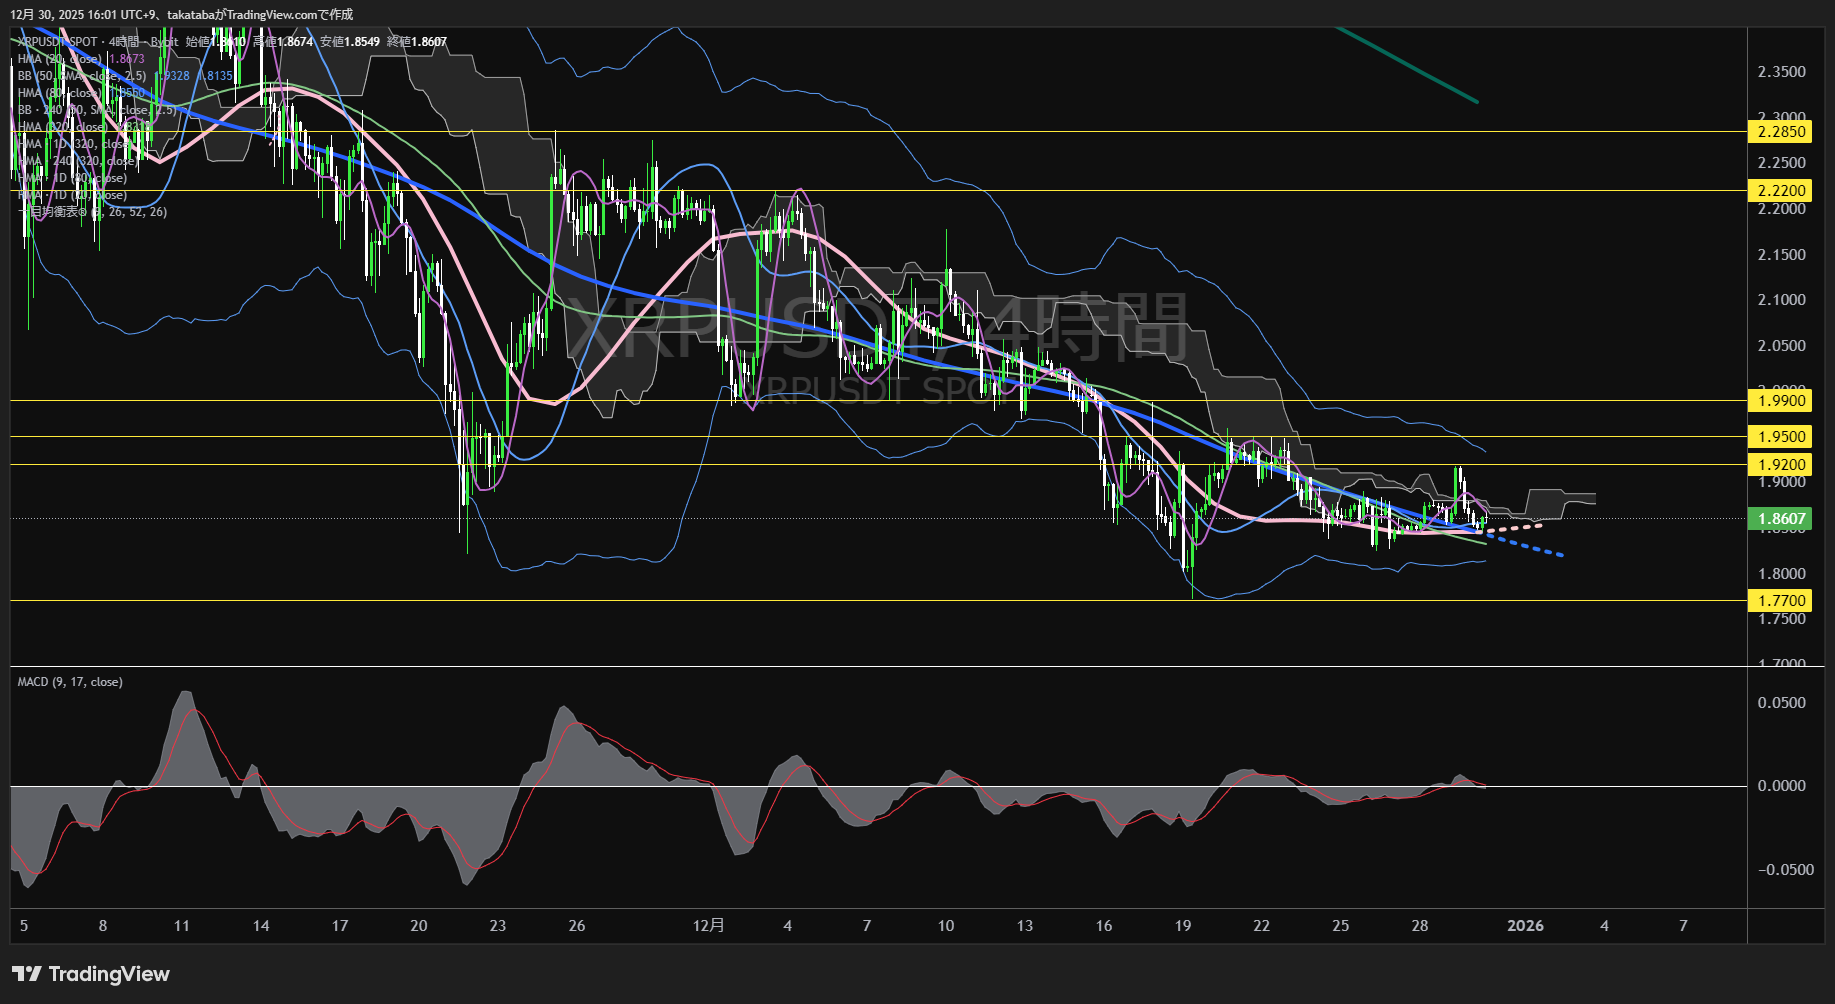
Task: Click the MACD (9, 17, close) legend label
Action: [70, 681]
